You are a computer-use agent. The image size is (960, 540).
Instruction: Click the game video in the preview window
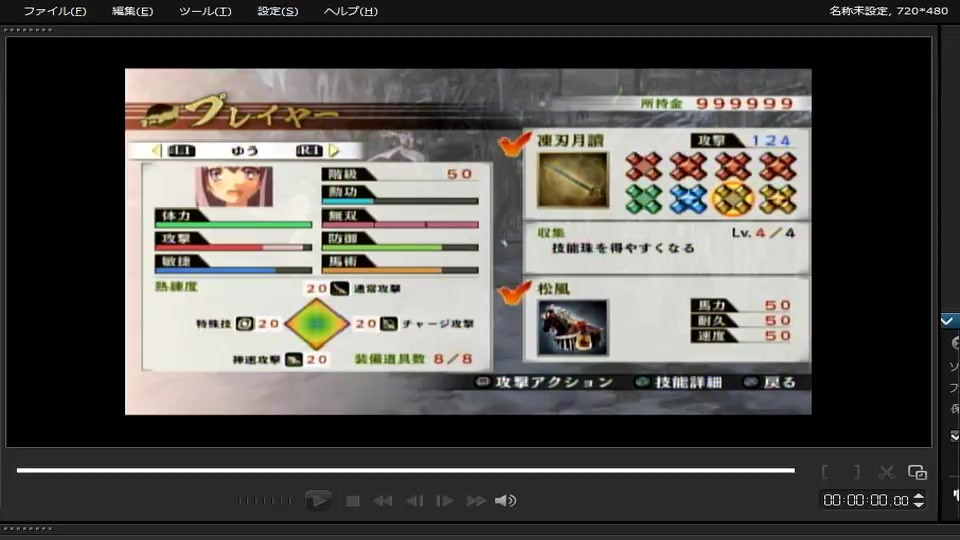468,241
